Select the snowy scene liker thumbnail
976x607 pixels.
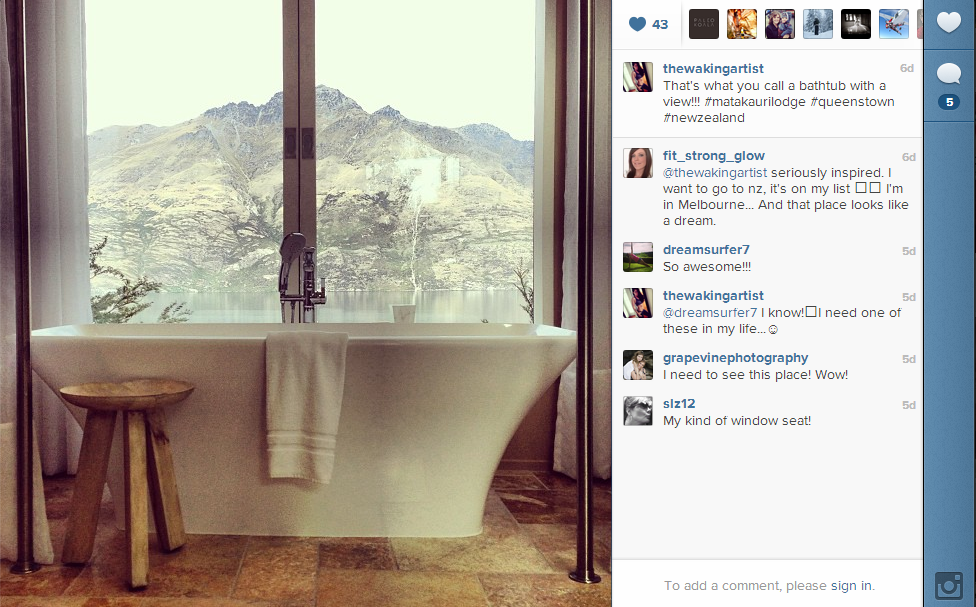tap(818, 24)
